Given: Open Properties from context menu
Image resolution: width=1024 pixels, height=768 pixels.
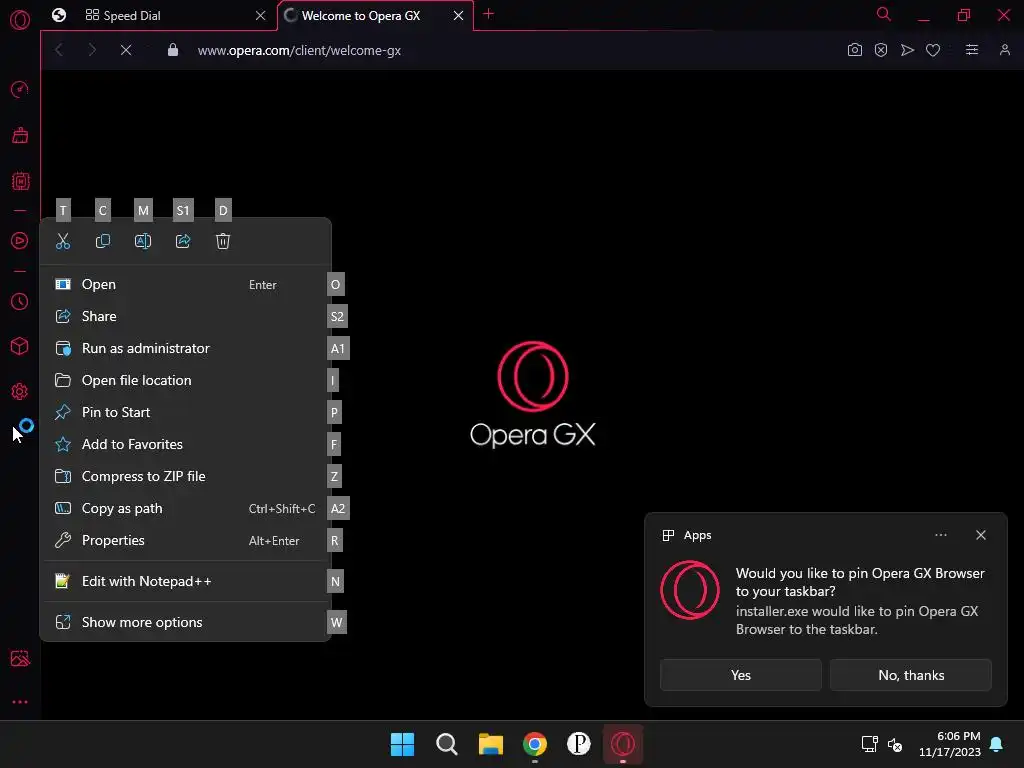Looking at the screenshot, I should point(185,540).
